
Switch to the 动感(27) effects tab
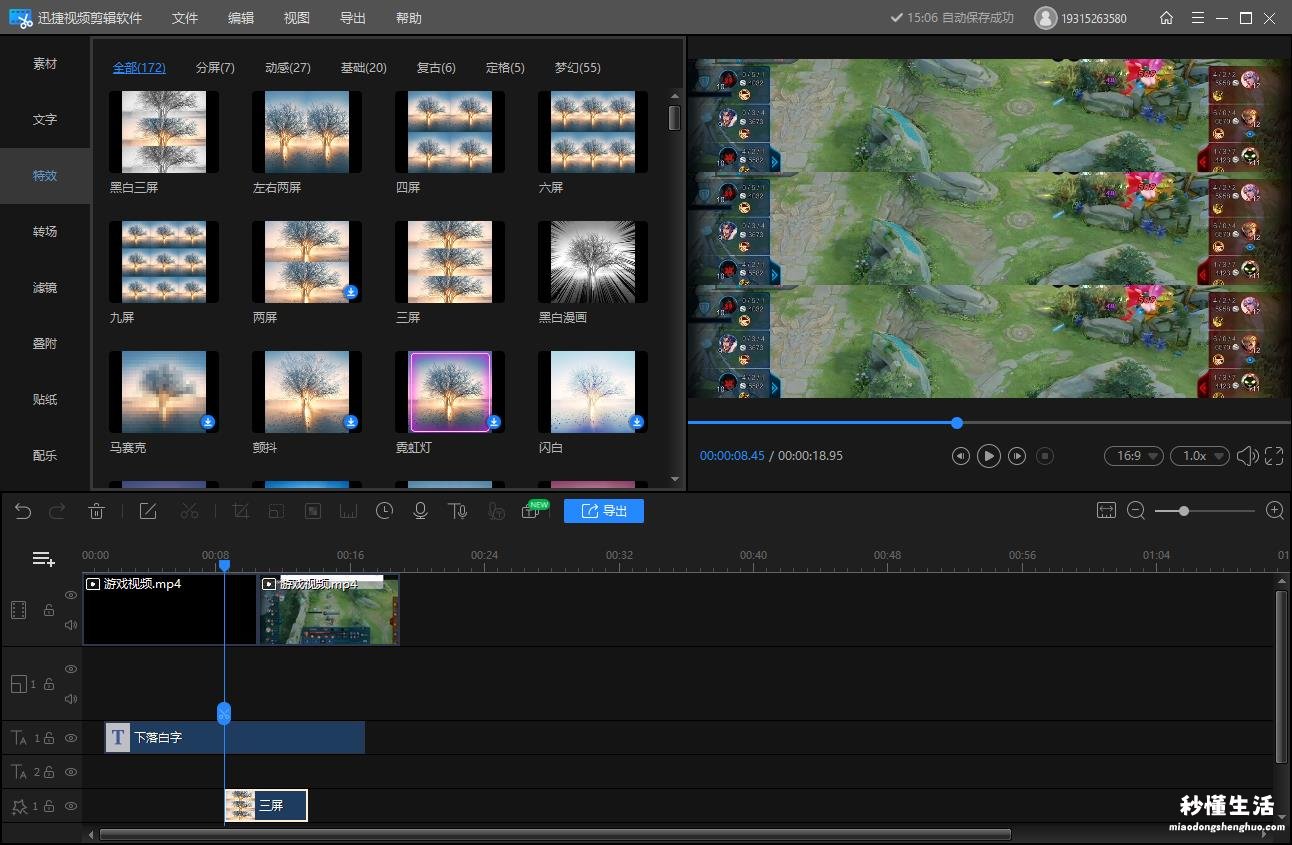click(x=288, y=68)
